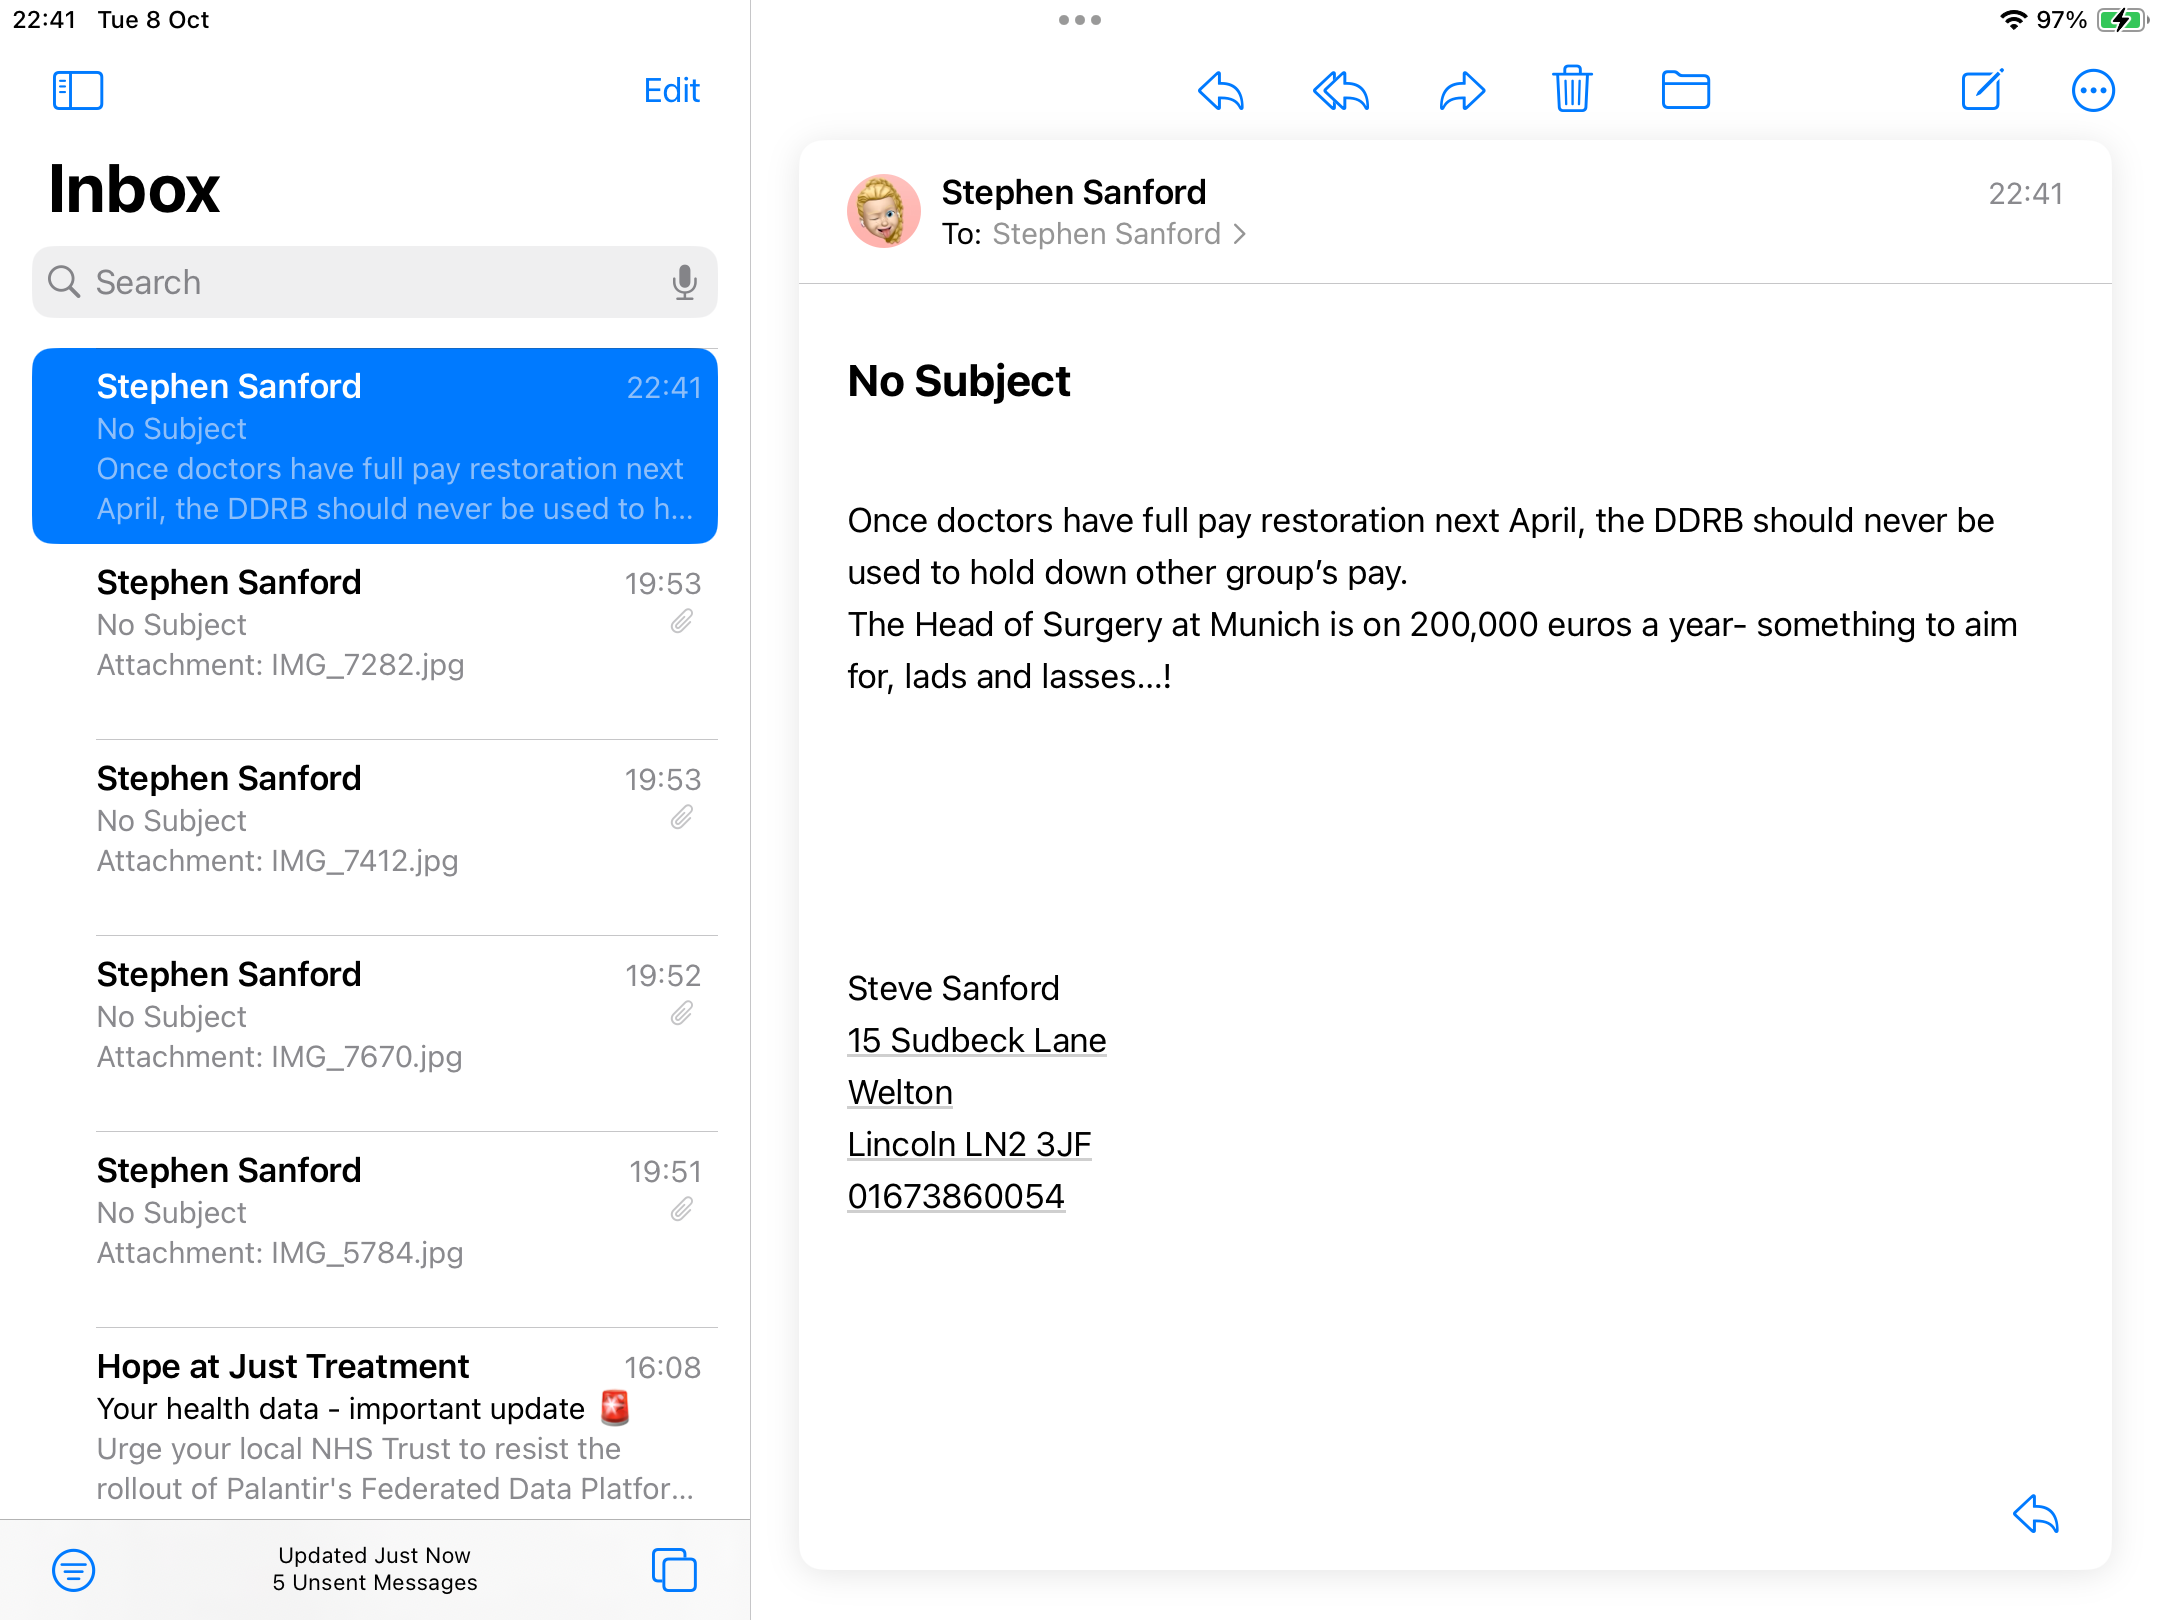
Task: Compose a new message with pencil icon
Action: 1982,90
